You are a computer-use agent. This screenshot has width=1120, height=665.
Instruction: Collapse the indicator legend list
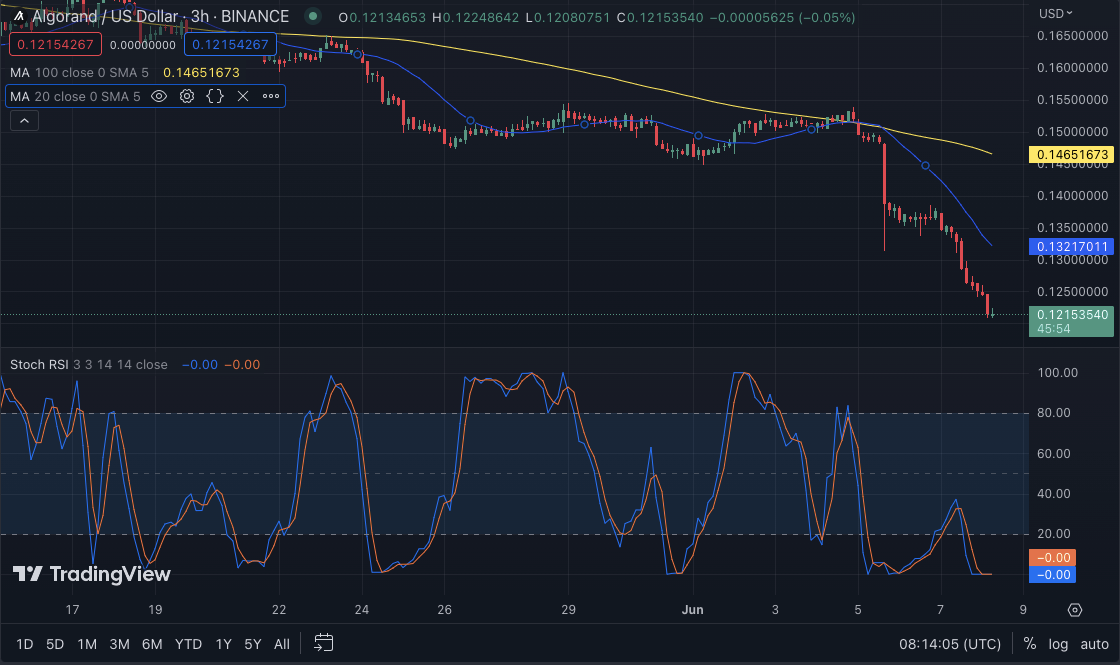(24, 121)
